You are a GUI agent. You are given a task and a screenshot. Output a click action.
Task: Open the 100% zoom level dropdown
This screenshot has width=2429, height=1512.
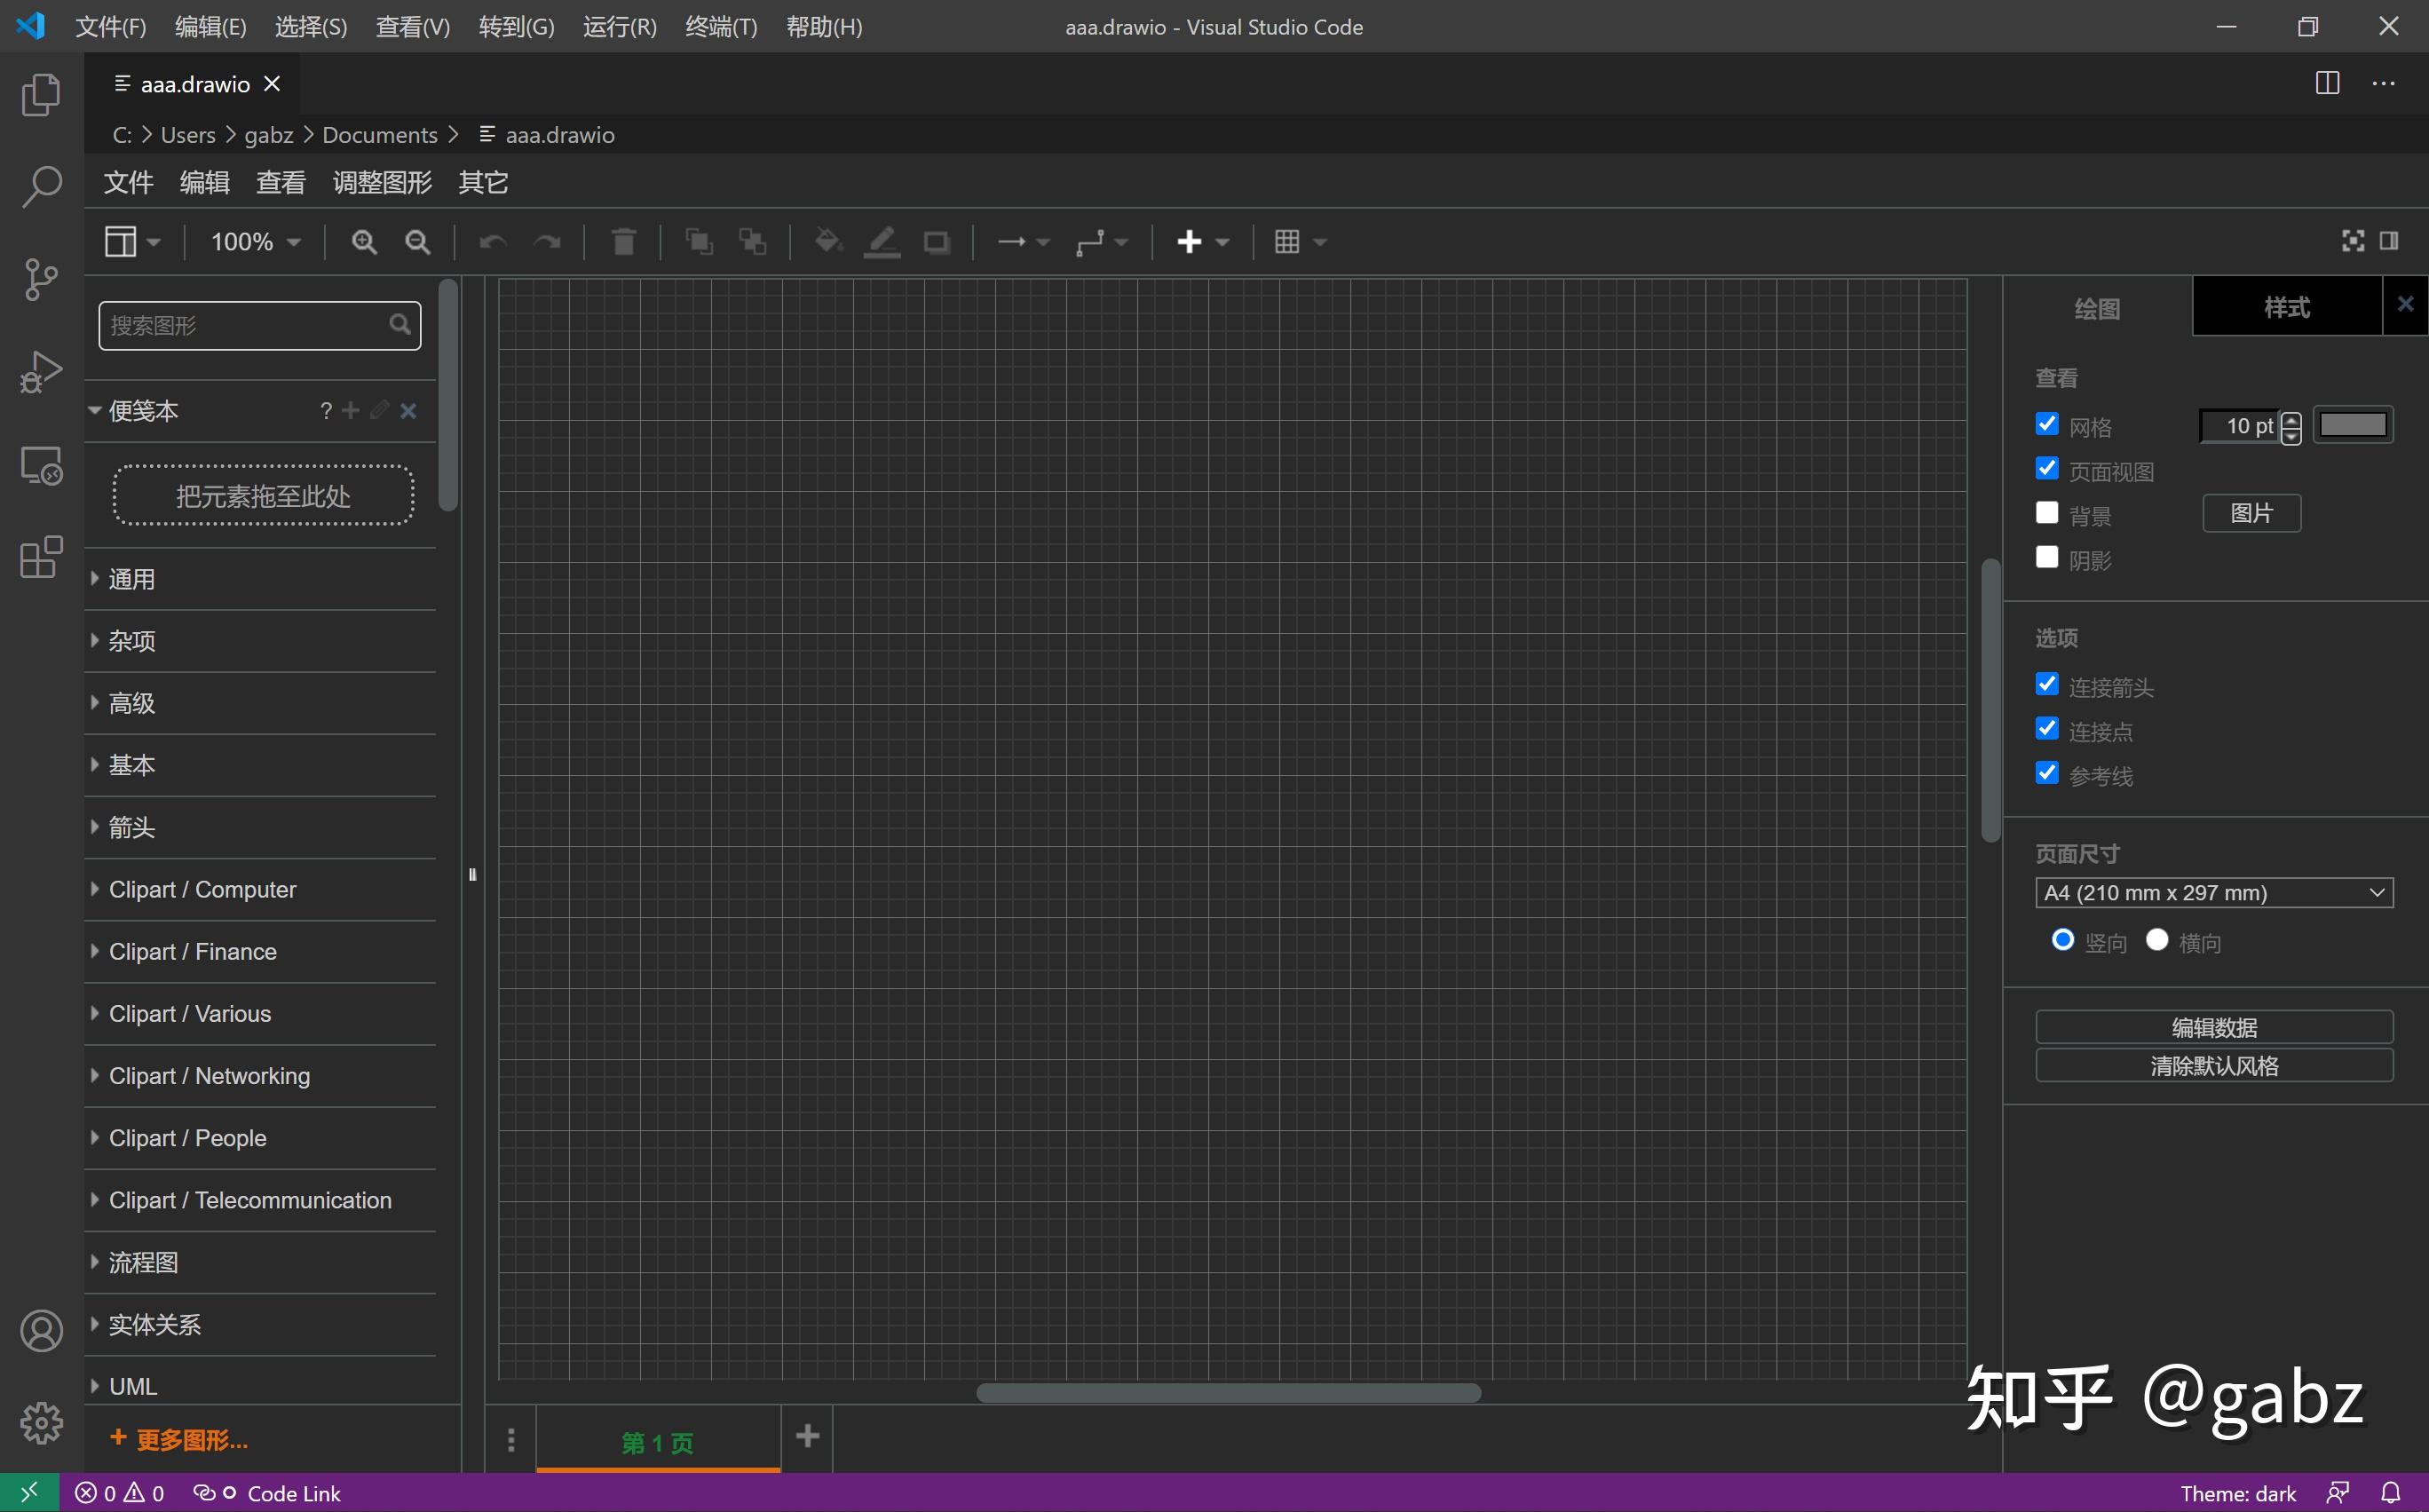pyautogui.click(x=253, y=241)
